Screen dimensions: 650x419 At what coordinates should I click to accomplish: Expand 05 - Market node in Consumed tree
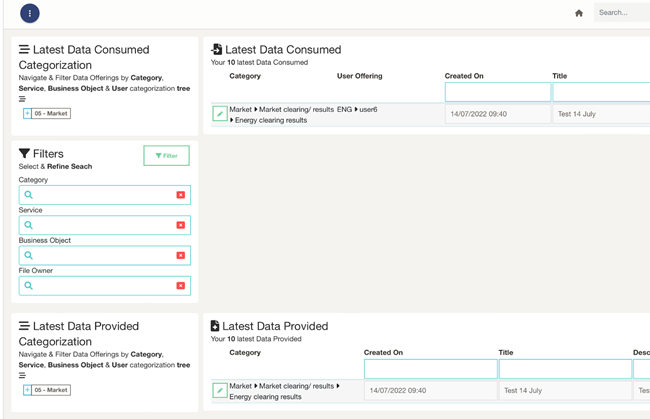27,113
